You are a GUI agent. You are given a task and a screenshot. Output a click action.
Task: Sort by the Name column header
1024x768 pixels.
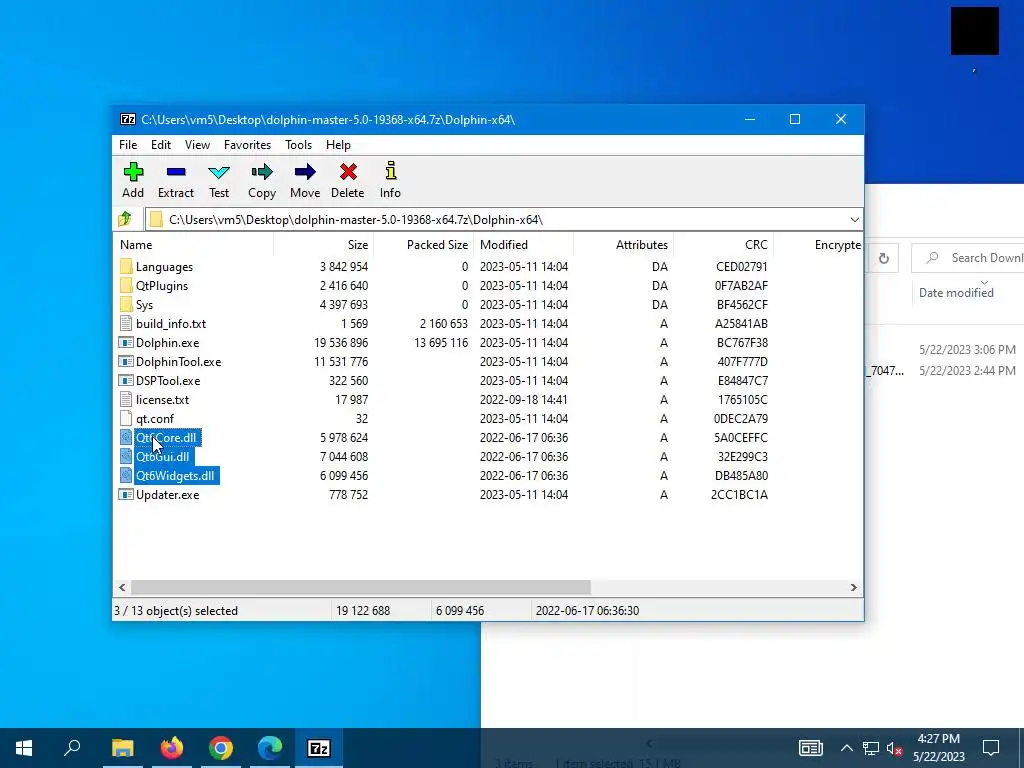(193, 245)
